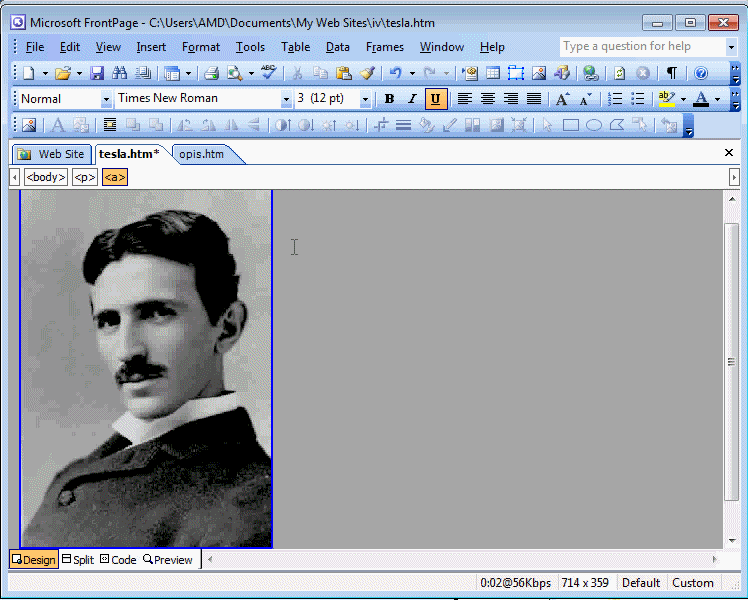The height and width of the screenshot is (600, 748).
Task: Switch to Preview mode
Action: pos(168,560)
